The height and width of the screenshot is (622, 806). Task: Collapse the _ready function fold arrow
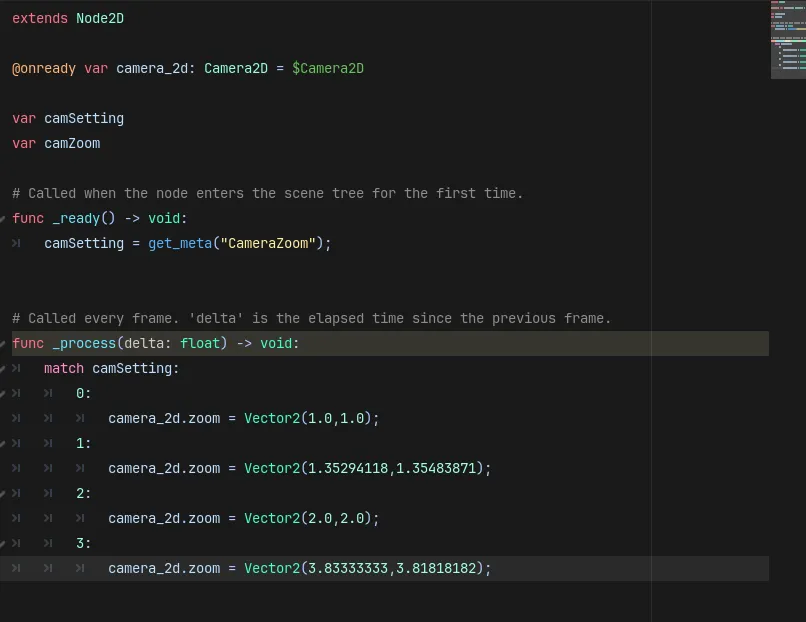pos(3,219)
